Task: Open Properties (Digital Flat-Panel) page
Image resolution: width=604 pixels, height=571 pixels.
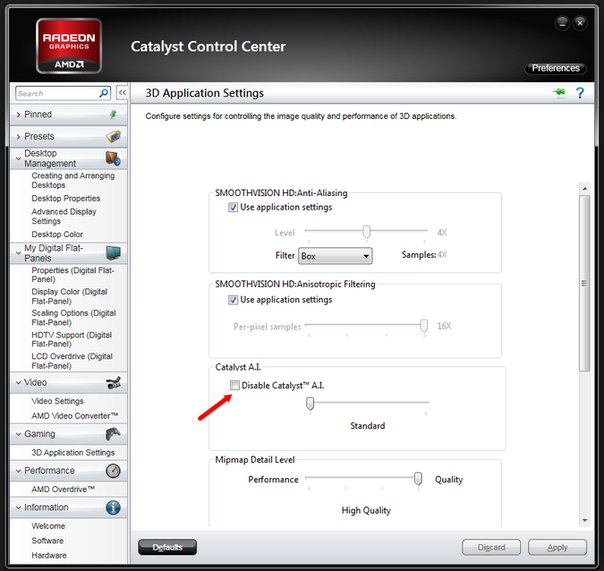Action: pyautogui.click(x=73, y=274)
